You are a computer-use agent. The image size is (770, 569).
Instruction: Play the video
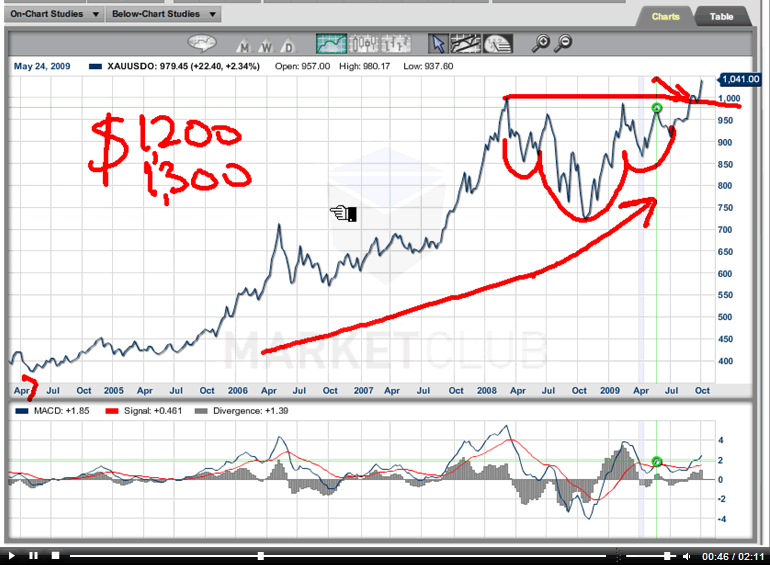coord(12,556)
